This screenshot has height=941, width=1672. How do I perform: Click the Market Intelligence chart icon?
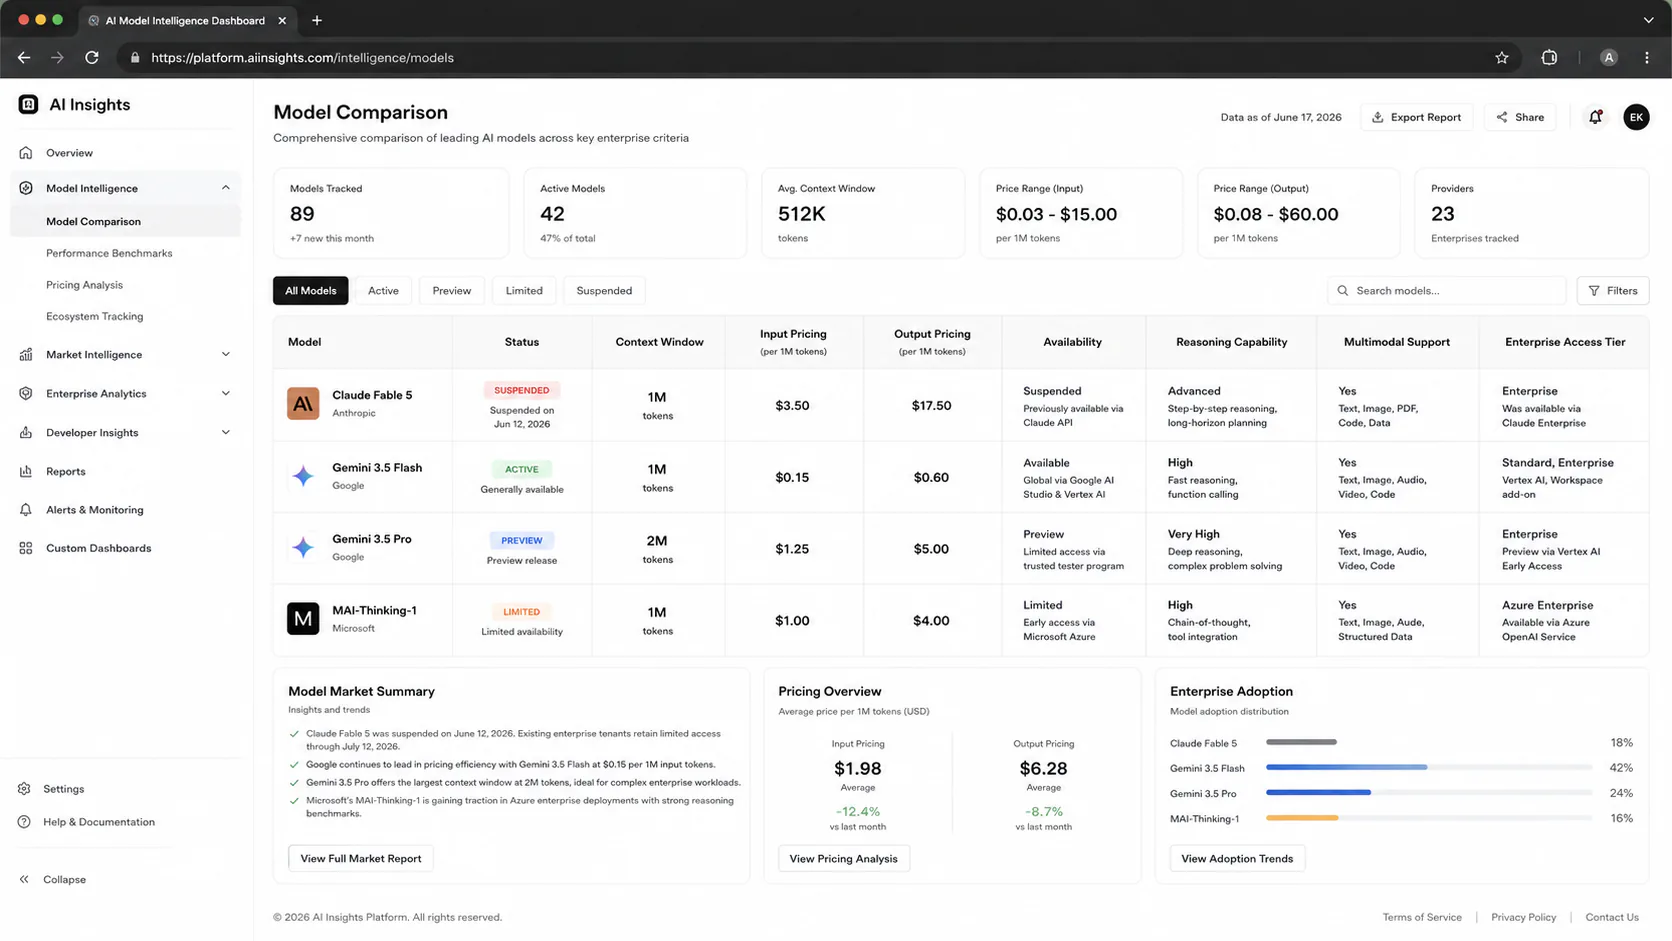[26, 355]
